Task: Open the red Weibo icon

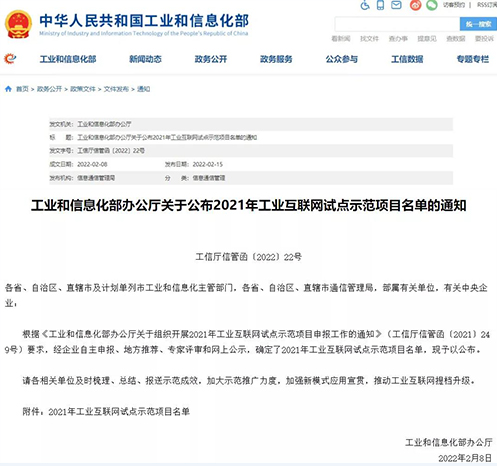Action: pyautogui.click(x=415, y=5)
